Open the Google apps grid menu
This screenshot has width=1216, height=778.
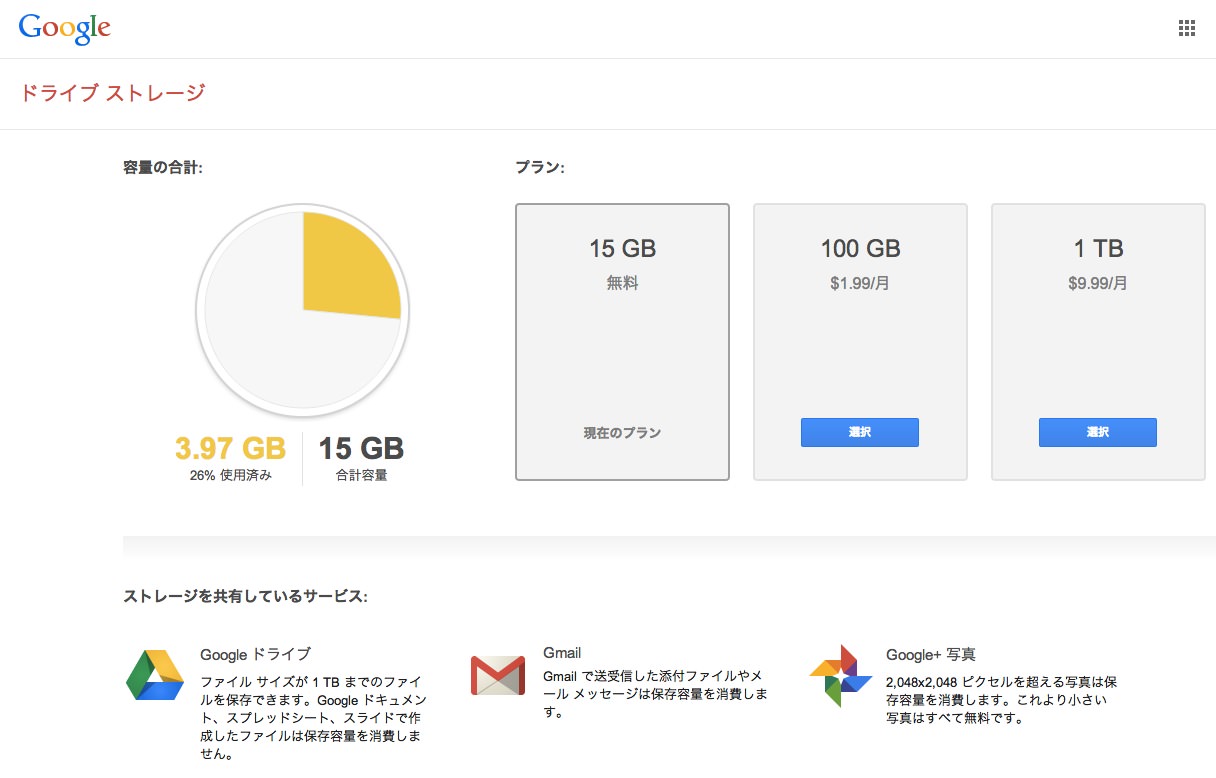click(1187, 28)
